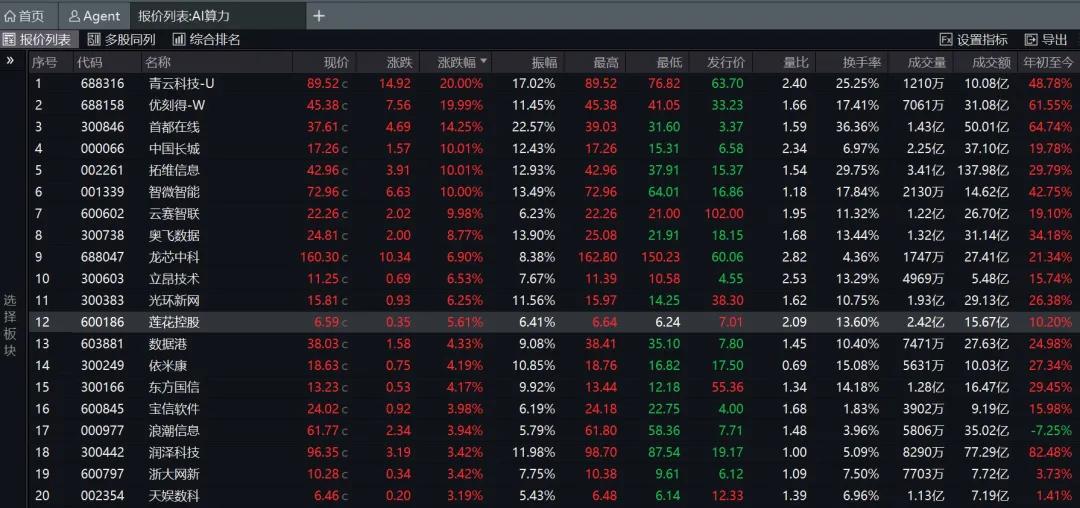Click 137.98亿 turnover of 拓维信息

(983, 171)
